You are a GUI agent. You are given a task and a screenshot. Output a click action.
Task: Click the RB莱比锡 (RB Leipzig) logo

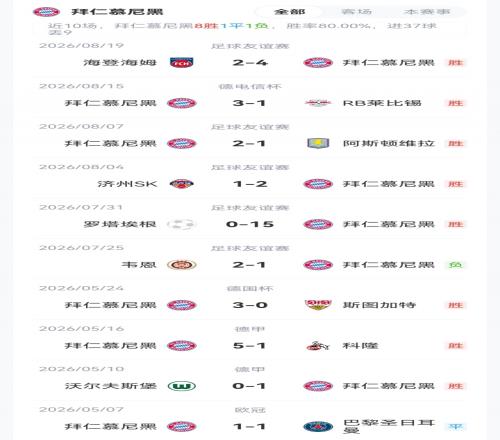click(318, 103)
